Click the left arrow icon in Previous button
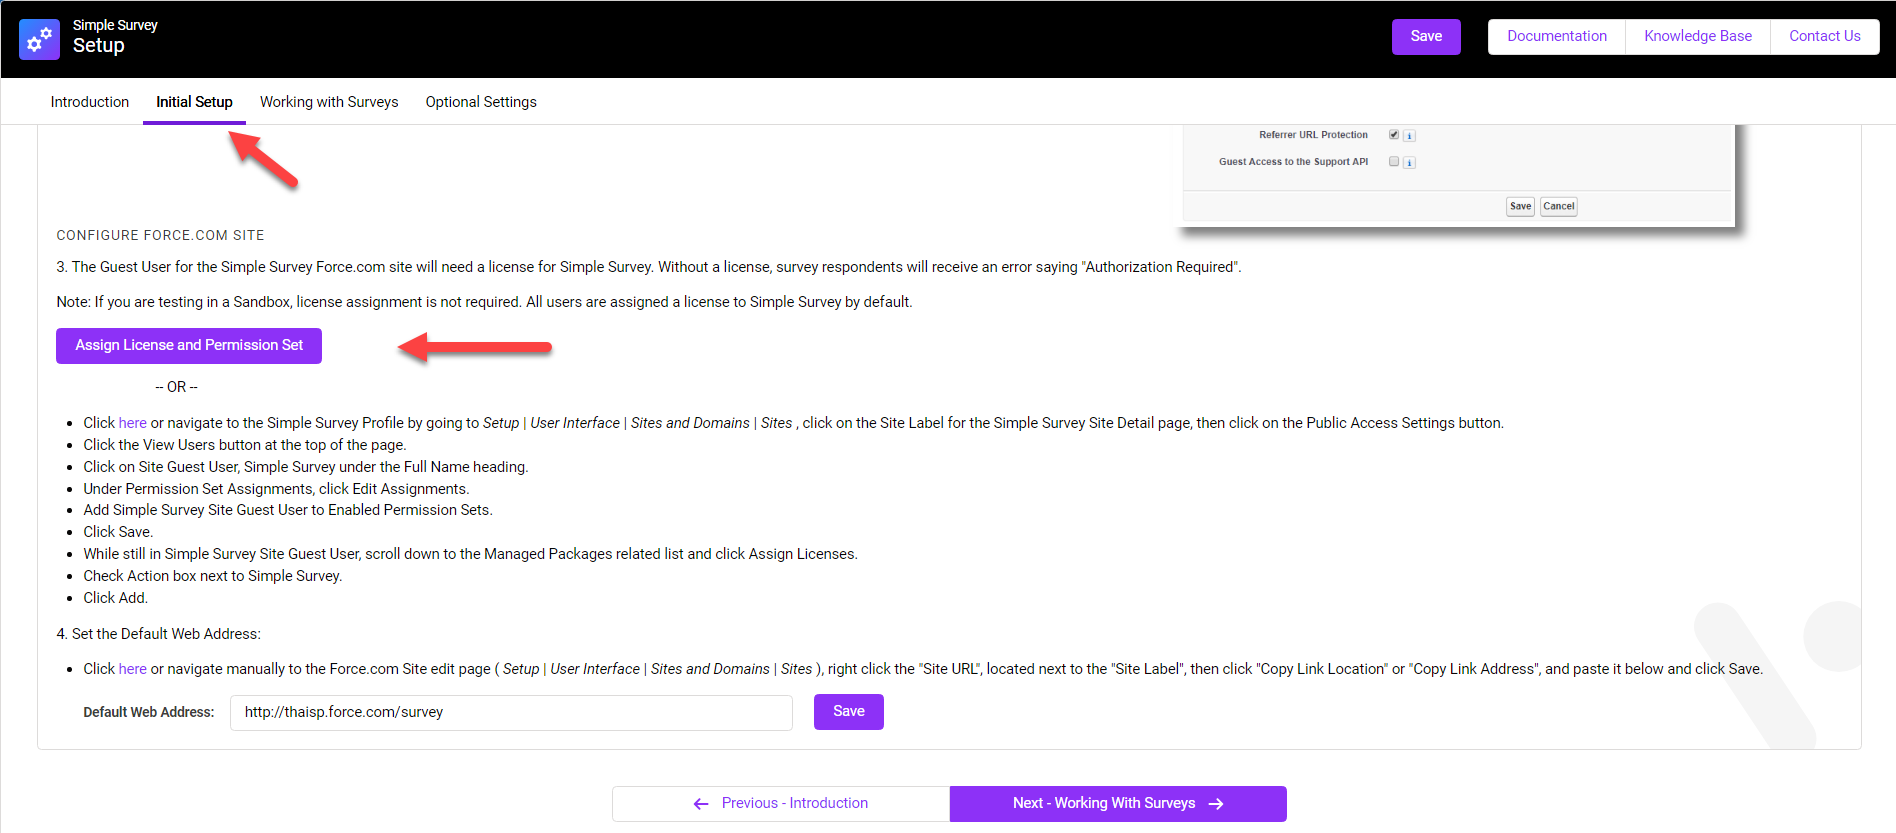Viewport: 1896px width, 833px height. (x=701, y=804)
